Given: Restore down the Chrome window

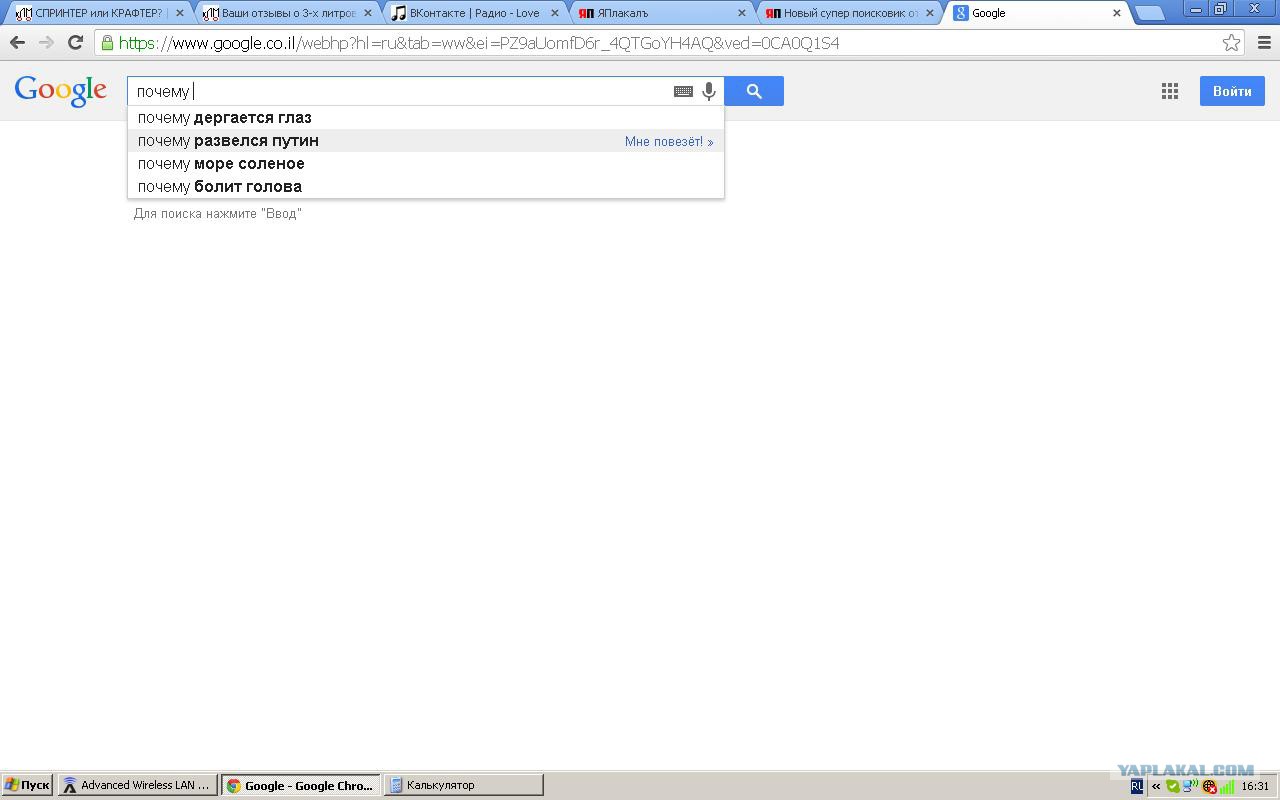Looking at the screenshot, I should [x=1221, y=9].
